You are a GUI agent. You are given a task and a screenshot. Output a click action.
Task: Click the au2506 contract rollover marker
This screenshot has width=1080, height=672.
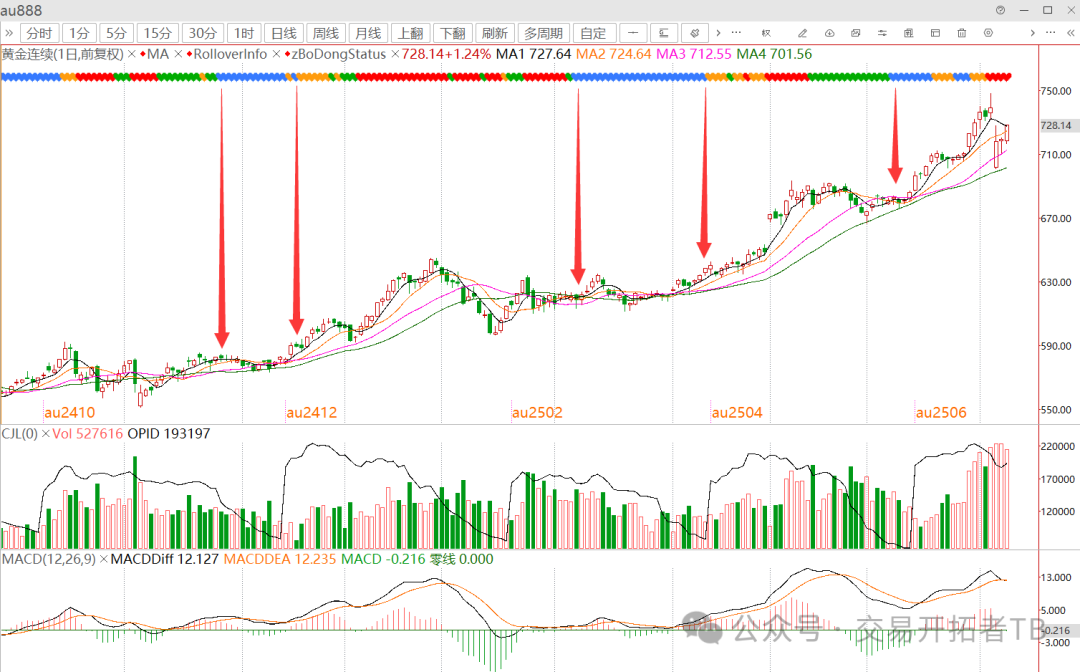click(941, 412)
